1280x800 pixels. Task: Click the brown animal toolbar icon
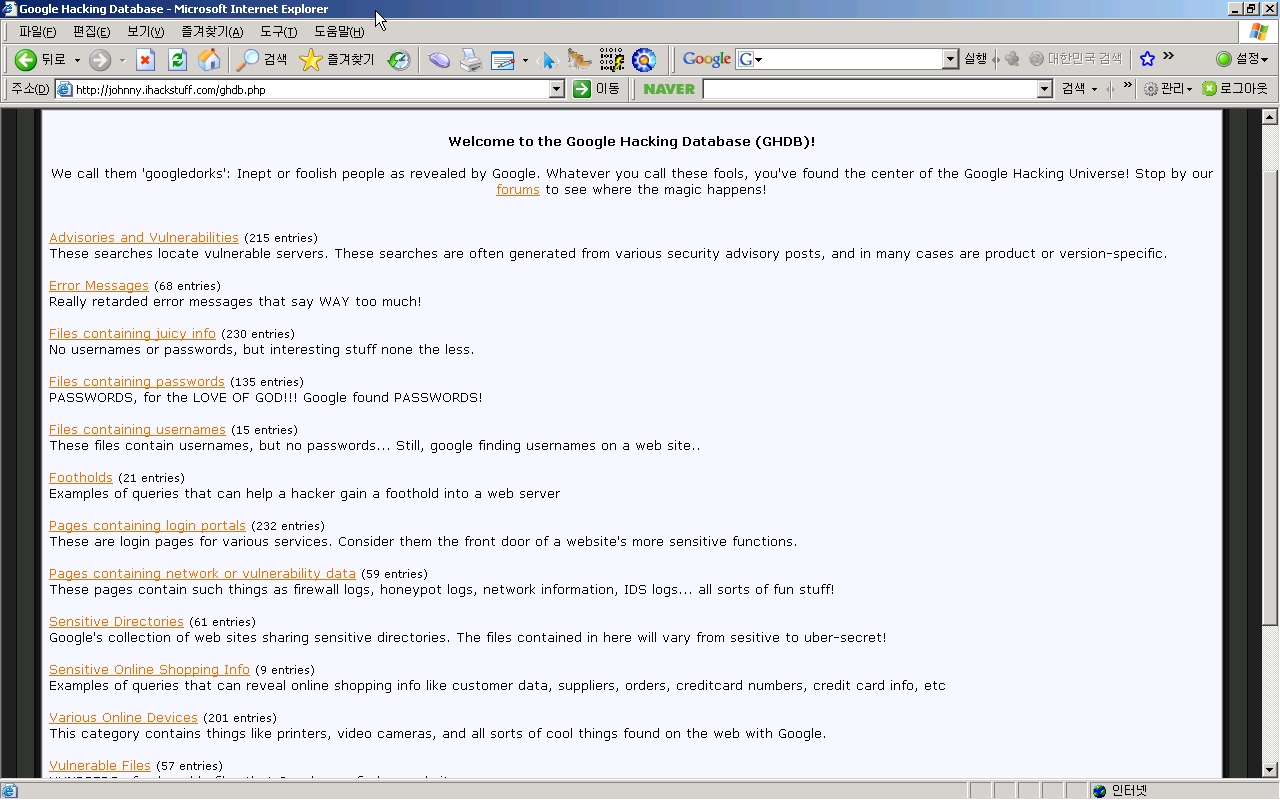coord(579,60)
